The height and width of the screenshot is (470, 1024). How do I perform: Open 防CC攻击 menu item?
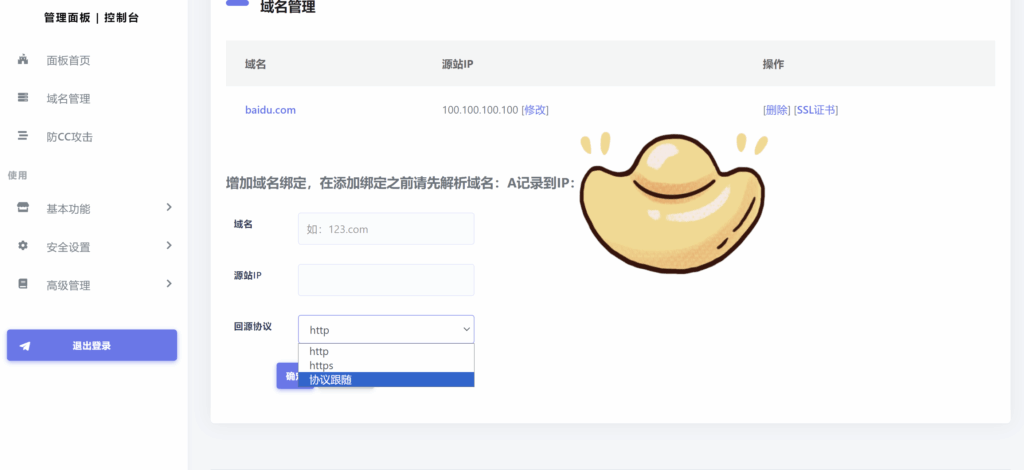click(69, 137)
